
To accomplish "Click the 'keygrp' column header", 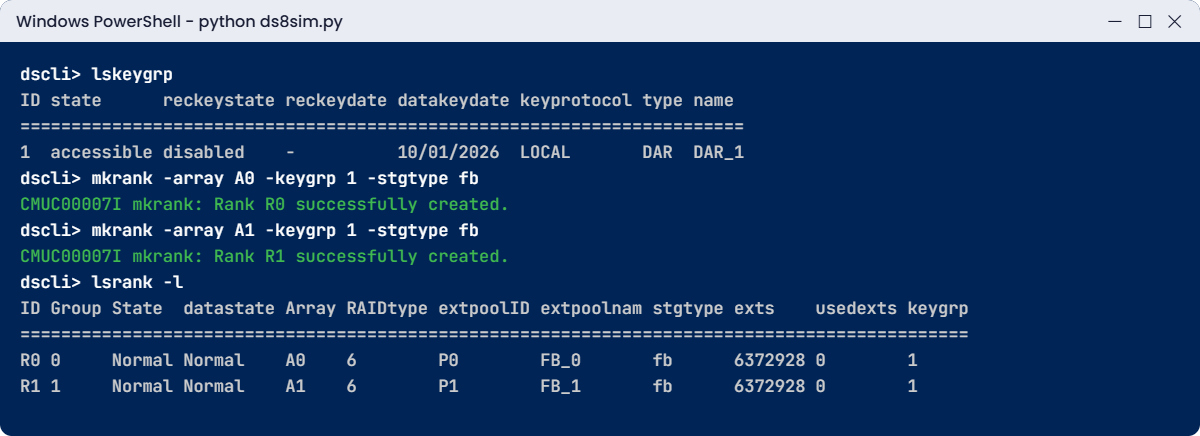I will 938,309.
